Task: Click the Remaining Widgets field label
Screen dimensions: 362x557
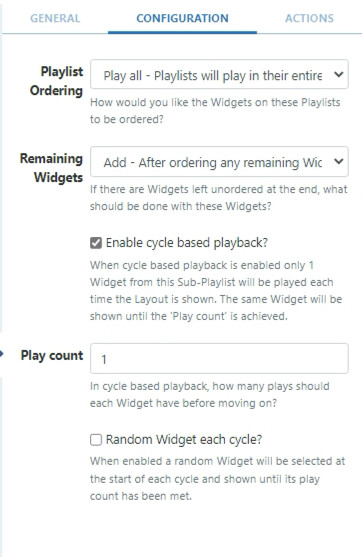Action: click(x=51, y=168)
